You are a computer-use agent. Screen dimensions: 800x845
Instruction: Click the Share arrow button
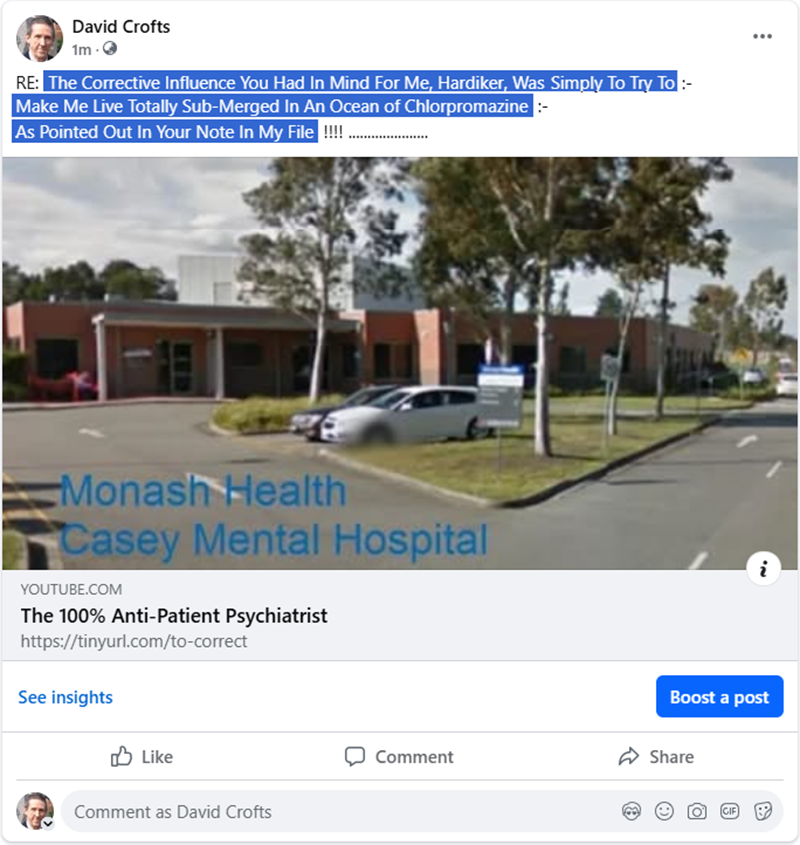click(x=656, y=757)
